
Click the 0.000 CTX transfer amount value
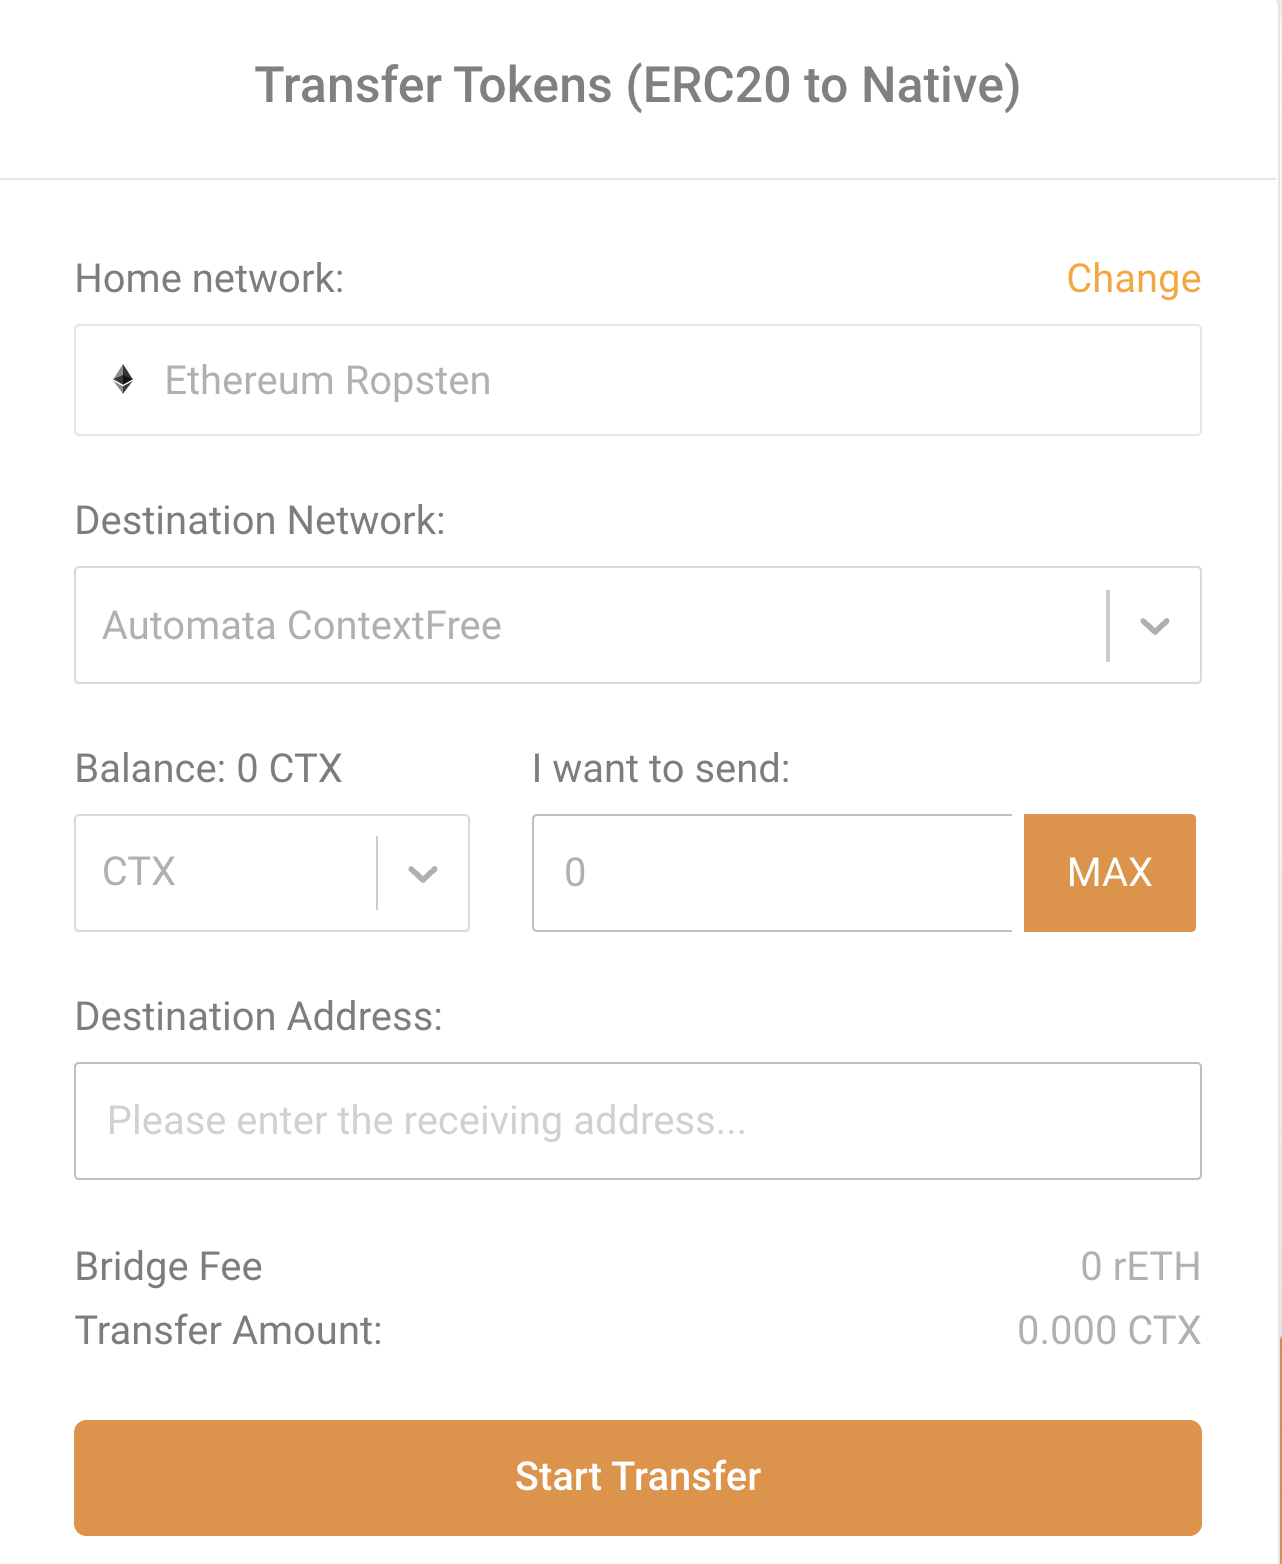click(1109, 1331)
